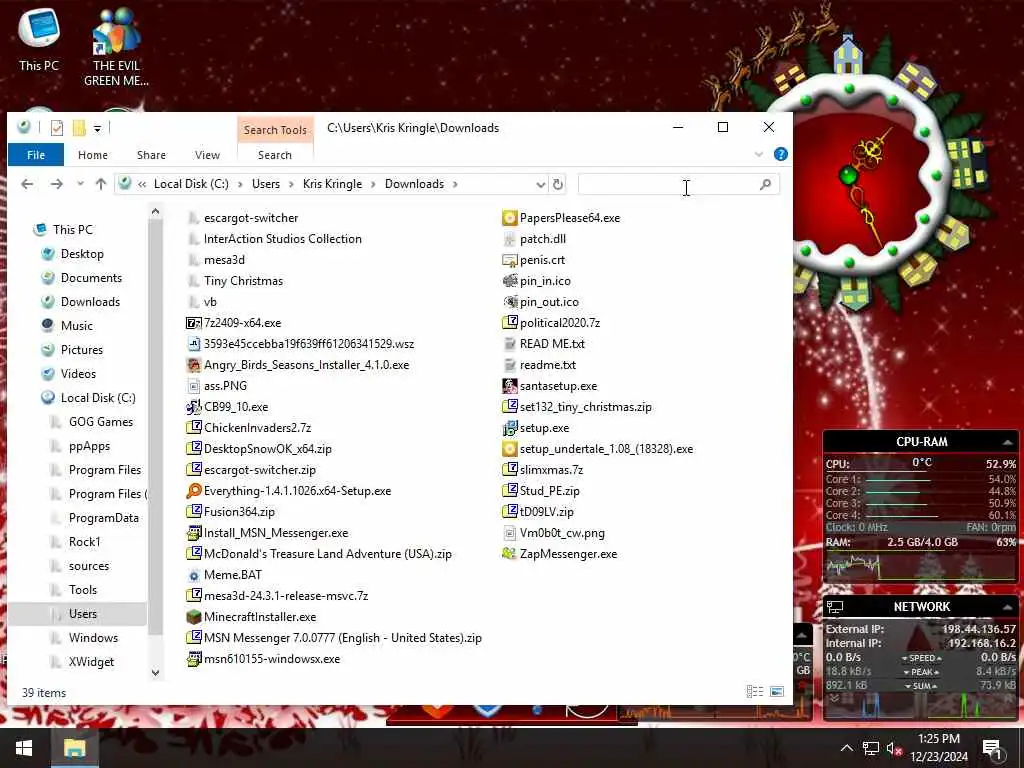This screenshot has width=1024, height=768.
Task: Switch to the View ribbon tab
Action: click(207, 155)
